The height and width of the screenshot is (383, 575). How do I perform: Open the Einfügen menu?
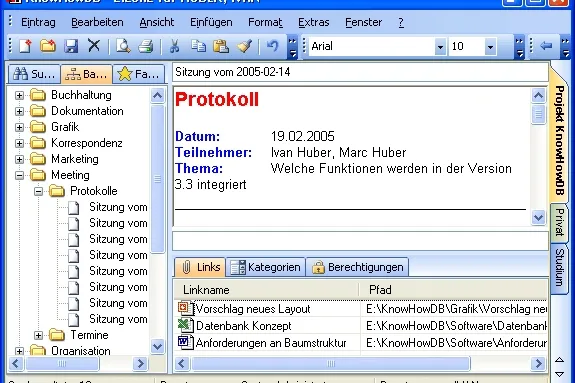point(211,22)
